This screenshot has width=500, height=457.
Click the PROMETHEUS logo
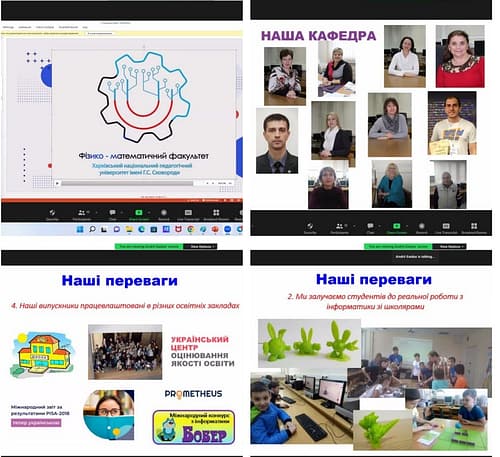(x=193, y=394)
